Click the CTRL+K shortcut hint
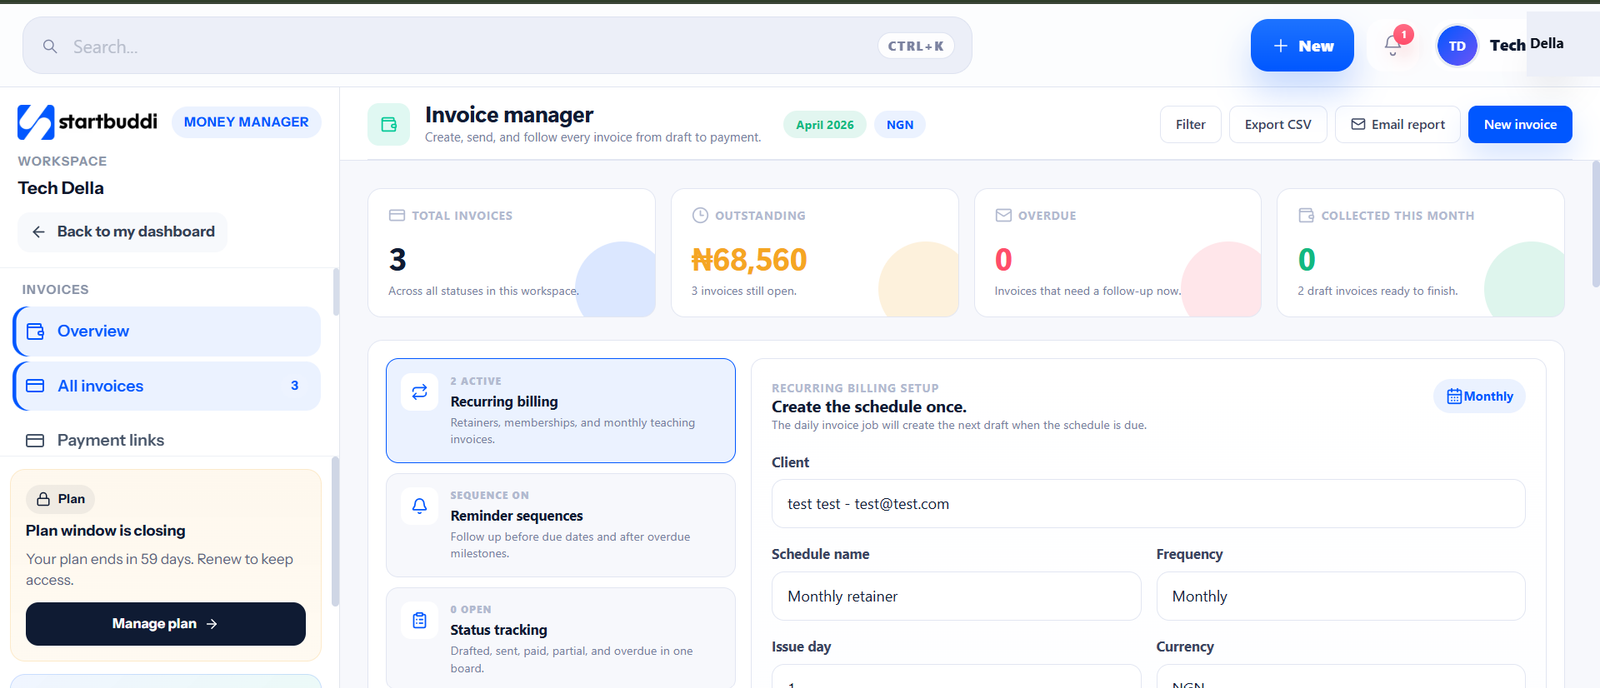1600x688 pixels. point(916,46)
